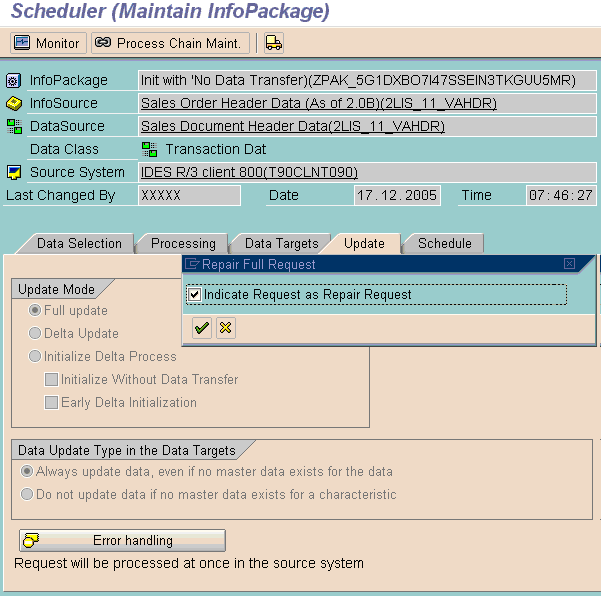Click Data Update Type in the Data Targets header
The height and width of the screenshot is (596, 601).
pos(126,450)
